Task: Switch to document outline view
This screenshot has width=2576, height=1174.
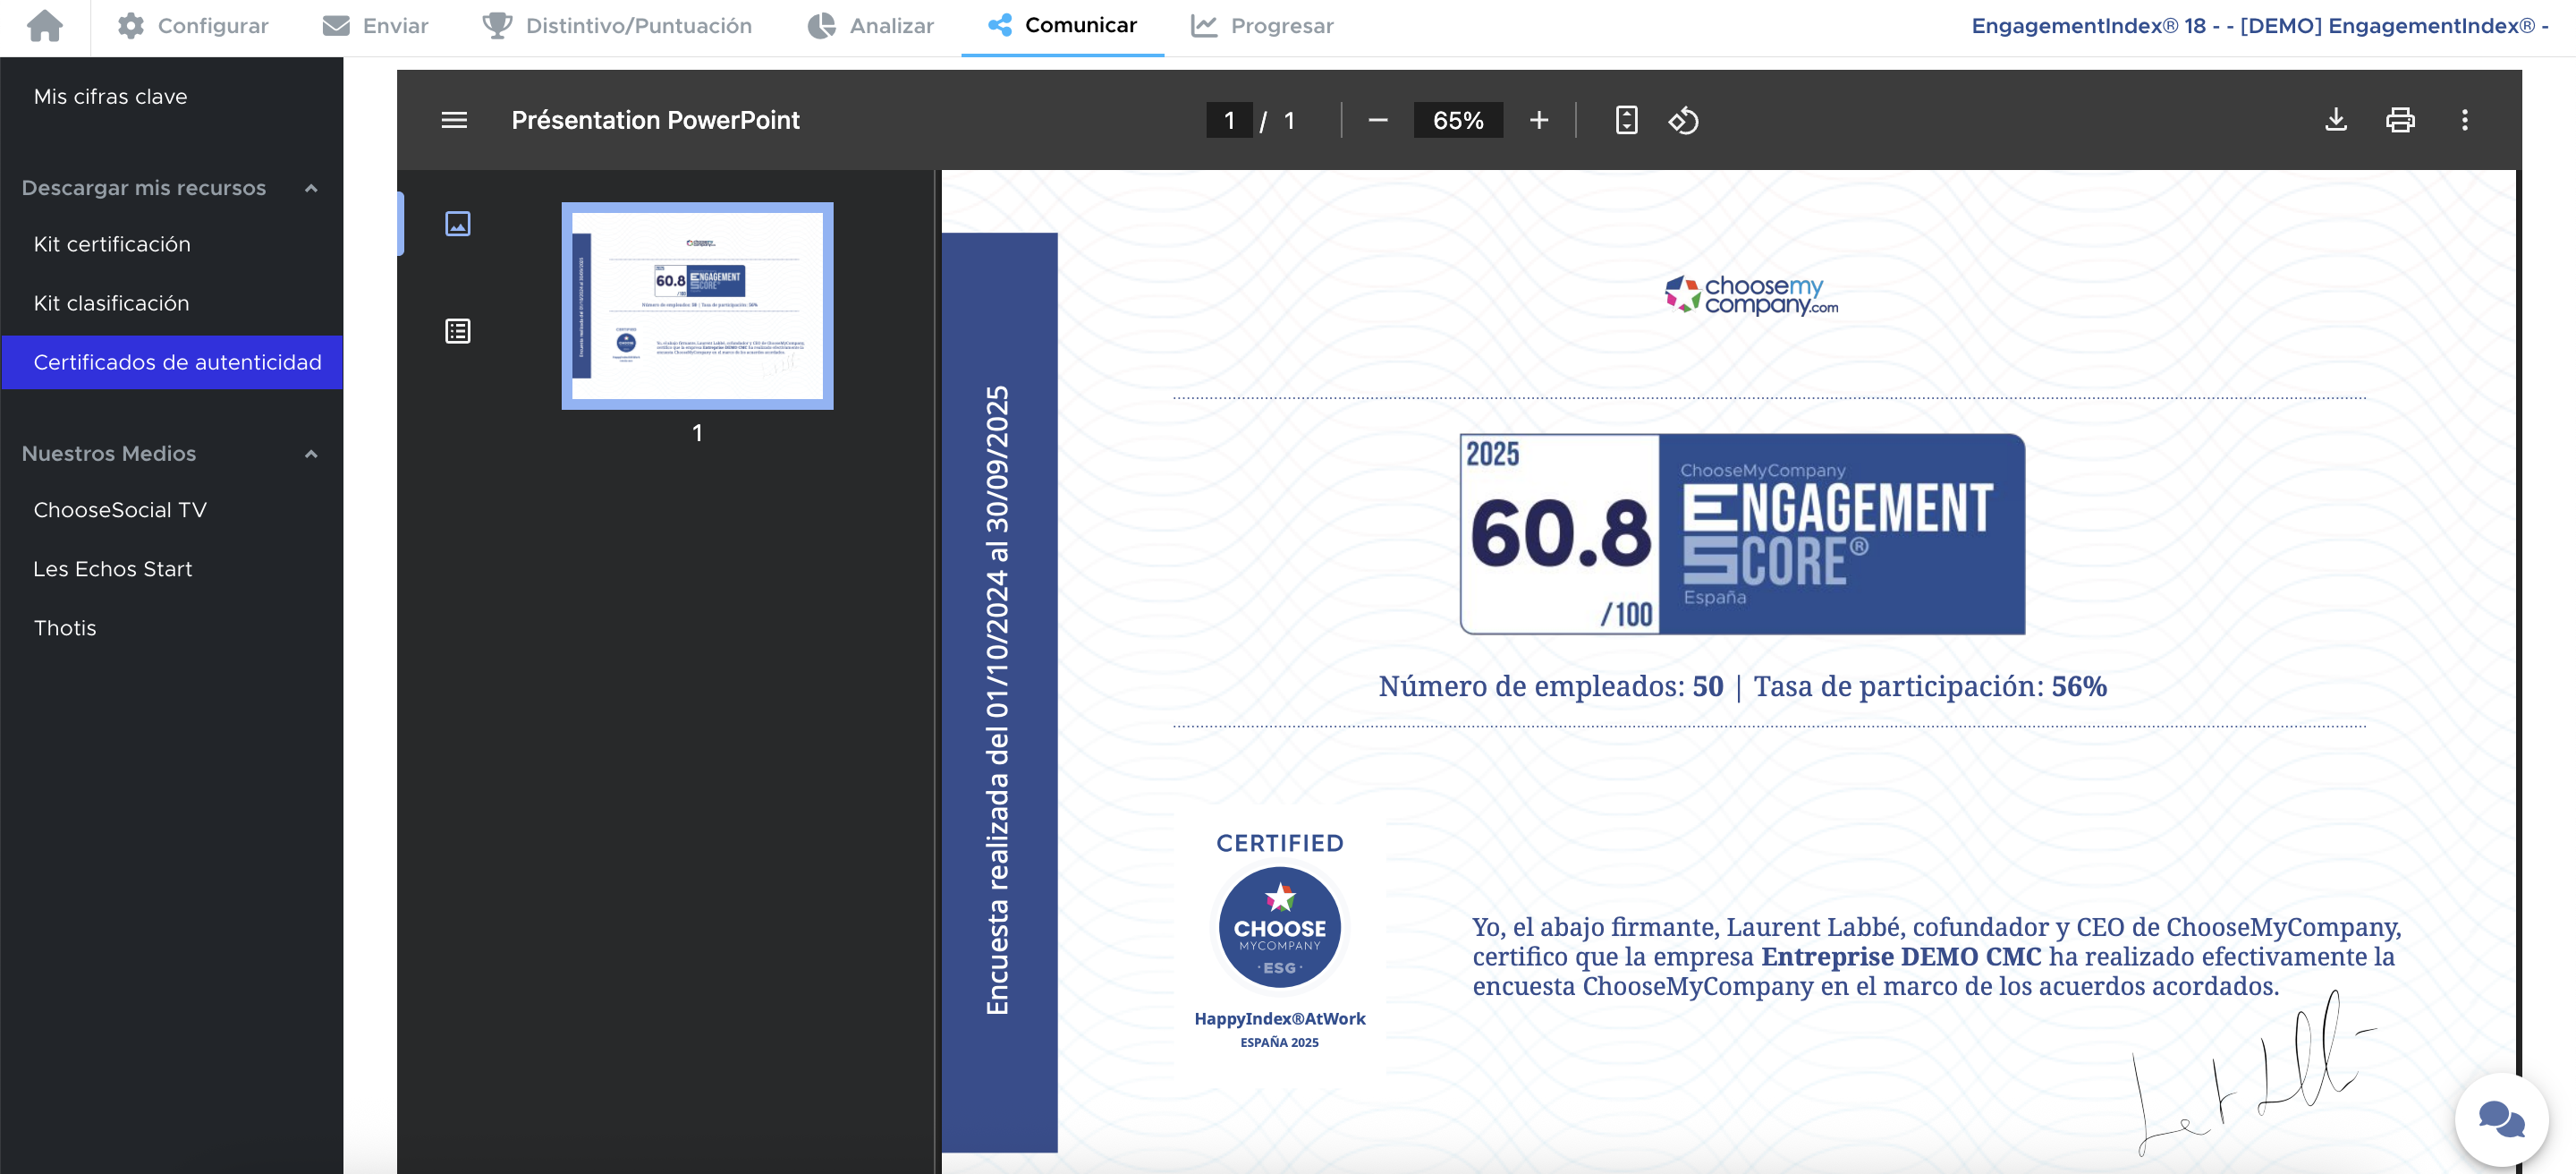Action: pyautogui.click(x=458, y=331)
